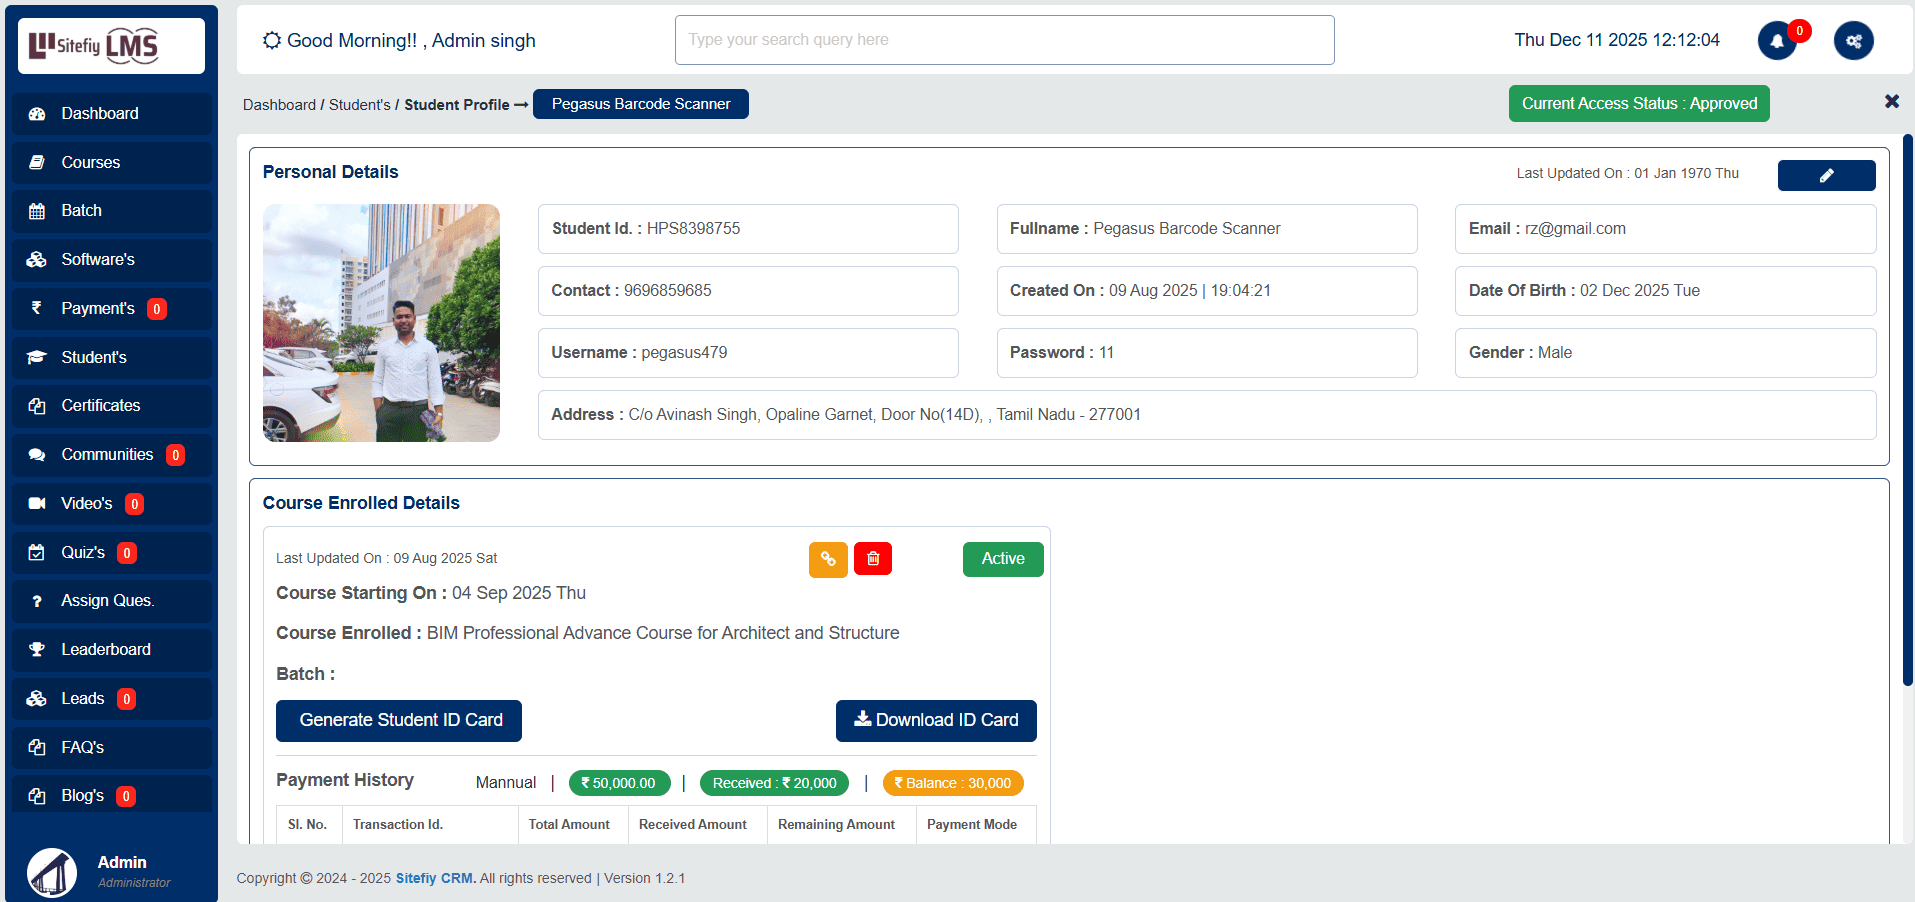
Task: Close the student profile with X icon
Action: [1891, 102]
